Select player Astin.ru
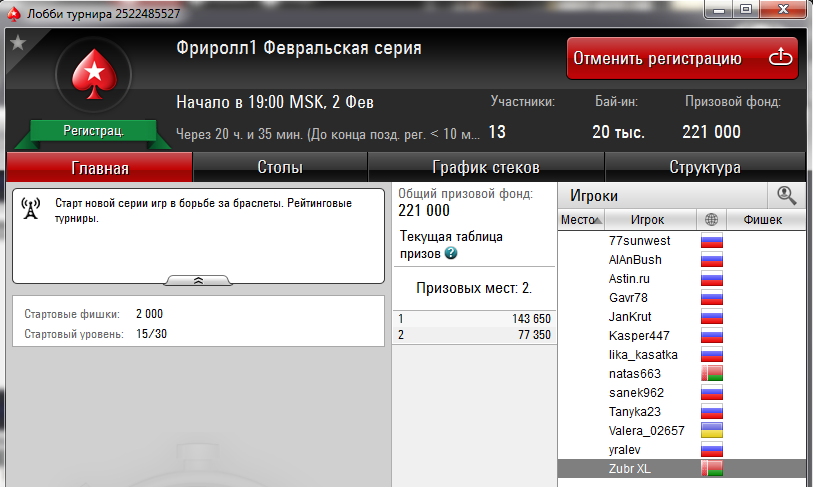The image size is (813, 487). pos(682,279)
